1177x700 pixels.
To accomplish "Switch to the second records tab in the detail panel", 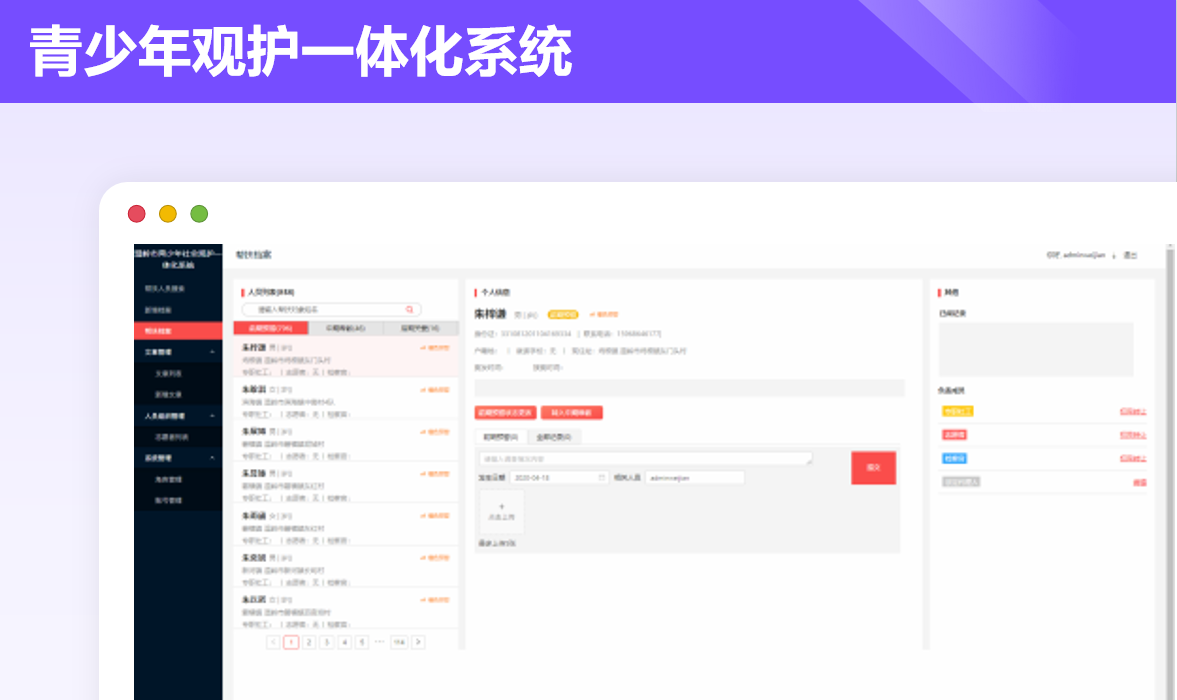I will [554, 437].
